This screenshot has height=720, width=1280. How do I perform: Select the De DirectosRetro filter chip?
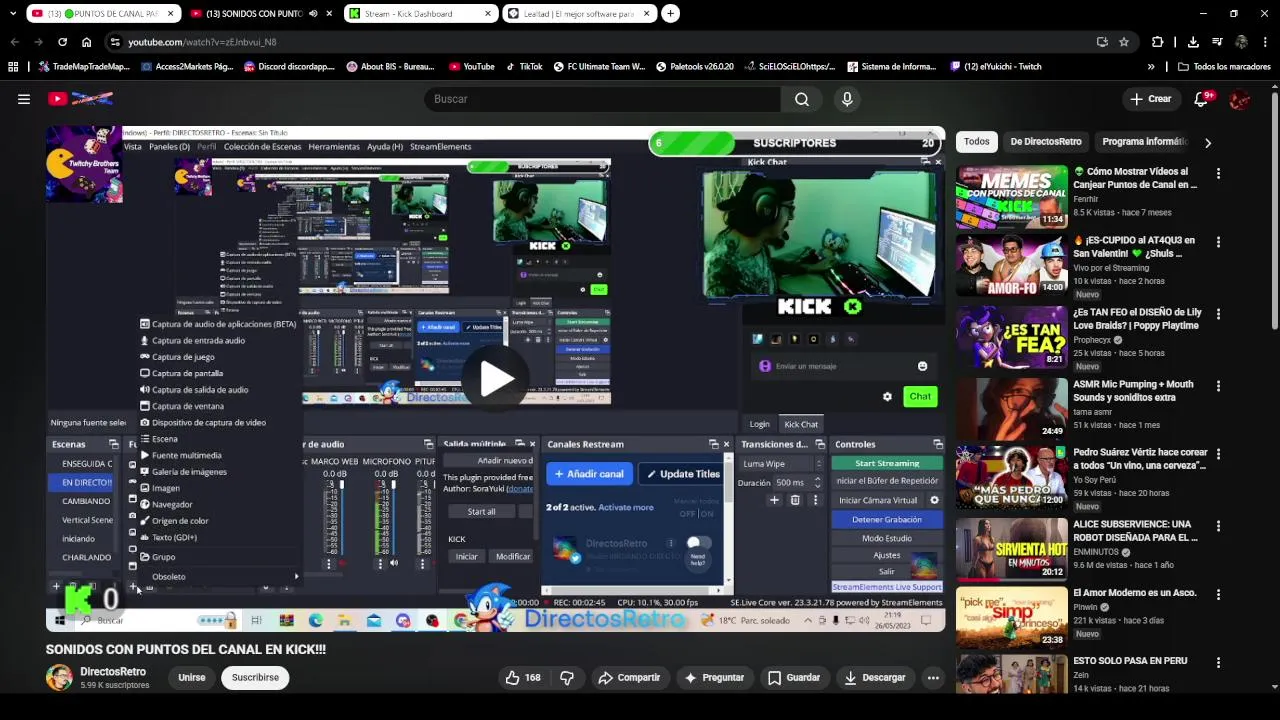pyautogui.click(x=1045, y=142)
